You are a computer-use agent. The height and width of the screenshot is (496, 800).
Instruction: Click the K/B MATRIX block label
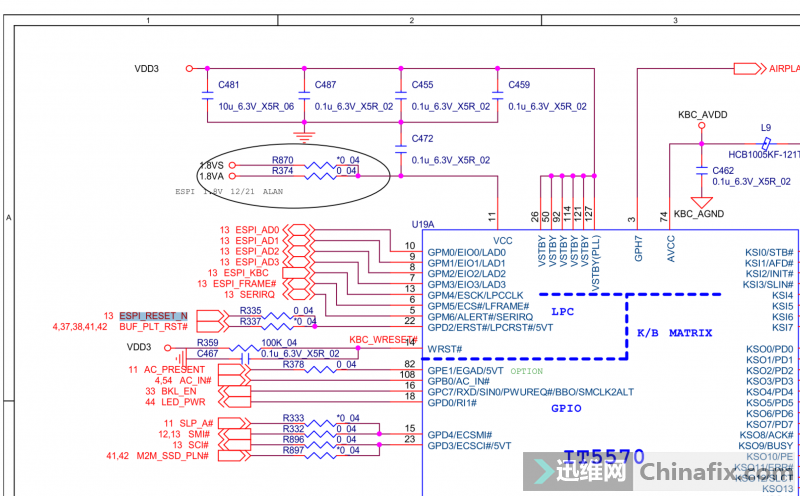pos(674,333)
